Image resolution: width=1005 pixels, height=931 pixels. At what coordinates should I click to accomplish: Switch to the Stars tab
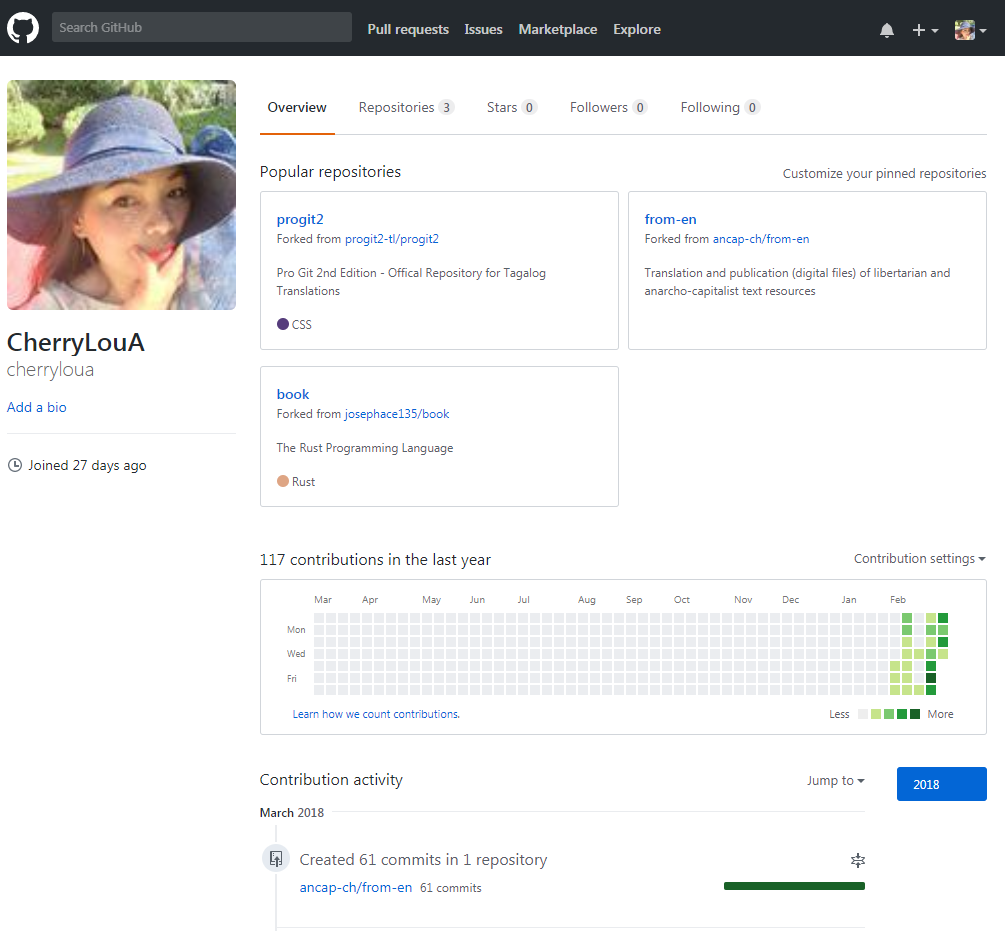[511, 108]
